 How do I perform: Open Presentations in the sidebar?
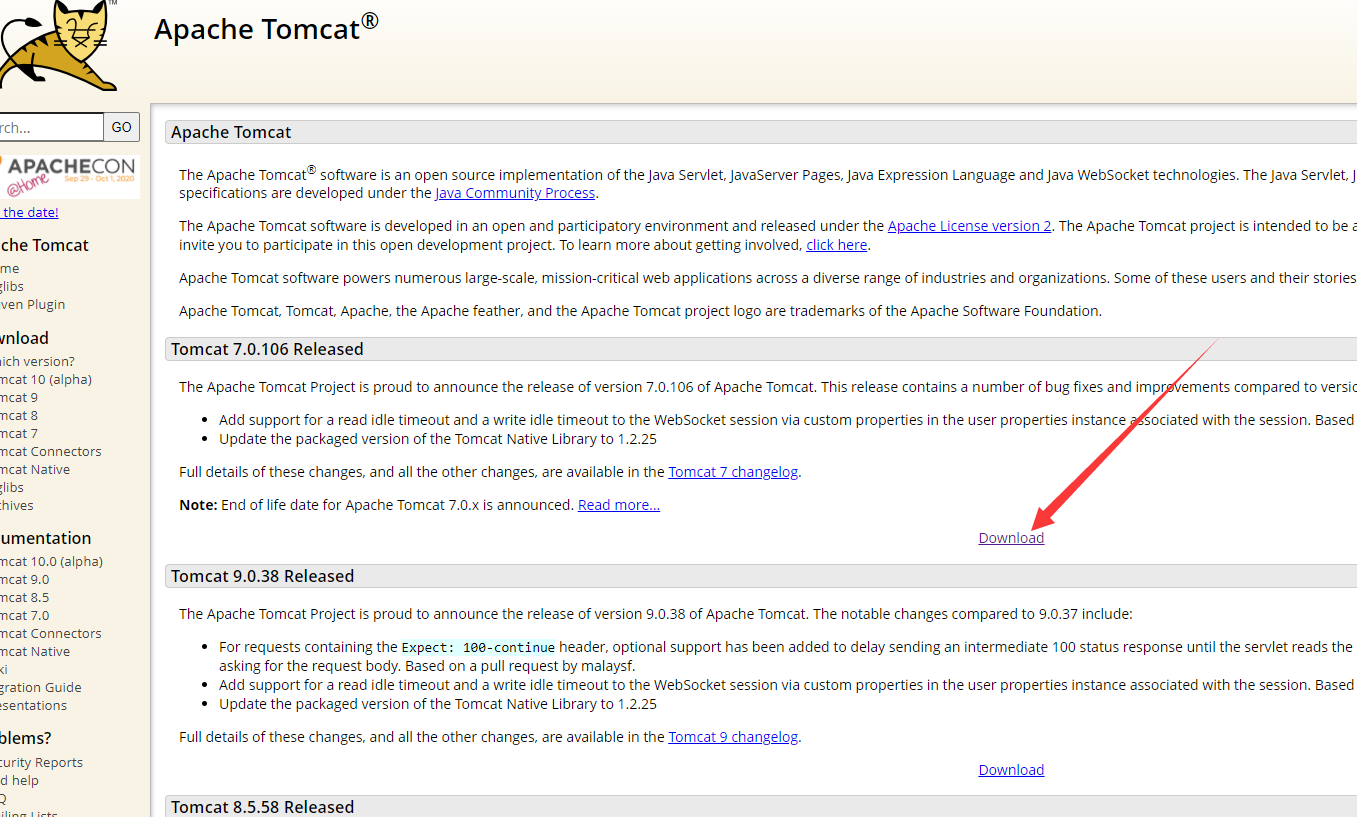coord(34,705)
